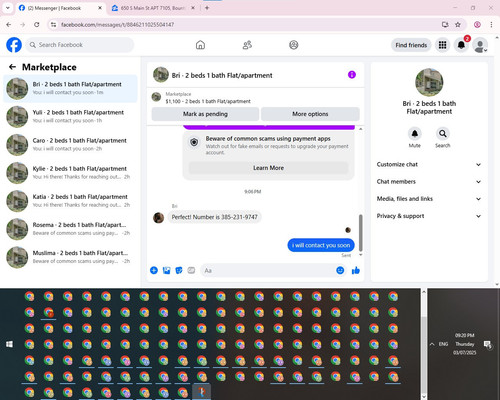Click the taskbar overflow scrollbar

(424, 353)
